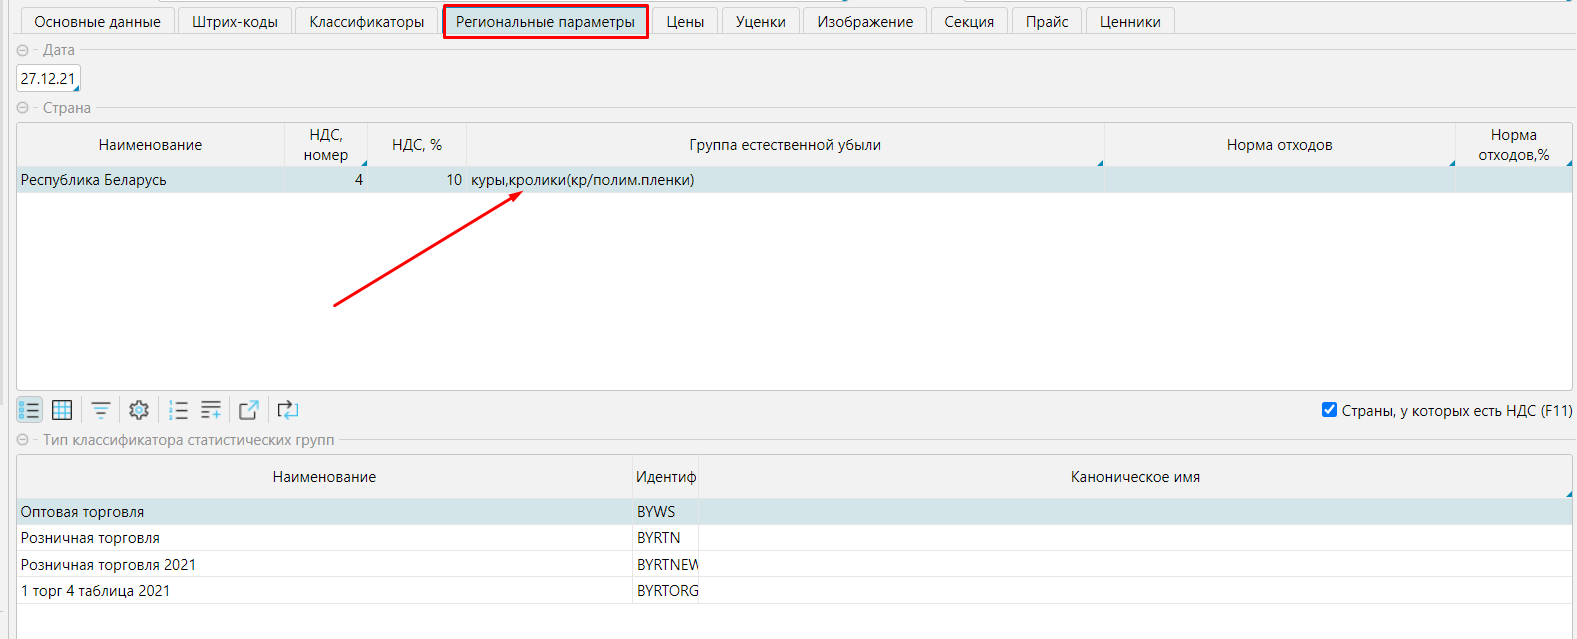Toggle 'Страны, у которых есть НДС' checkbox
The width and height of the screenshot is (1577, 639).
[1329, 410]
